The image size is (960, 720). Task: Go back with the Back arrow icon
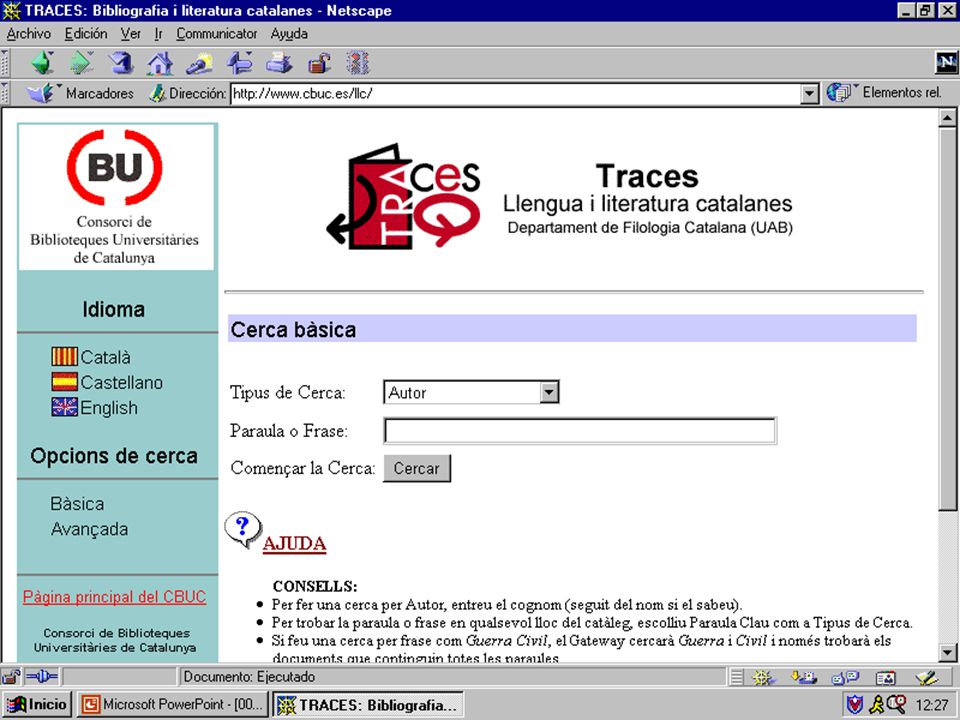coord(42,63)
